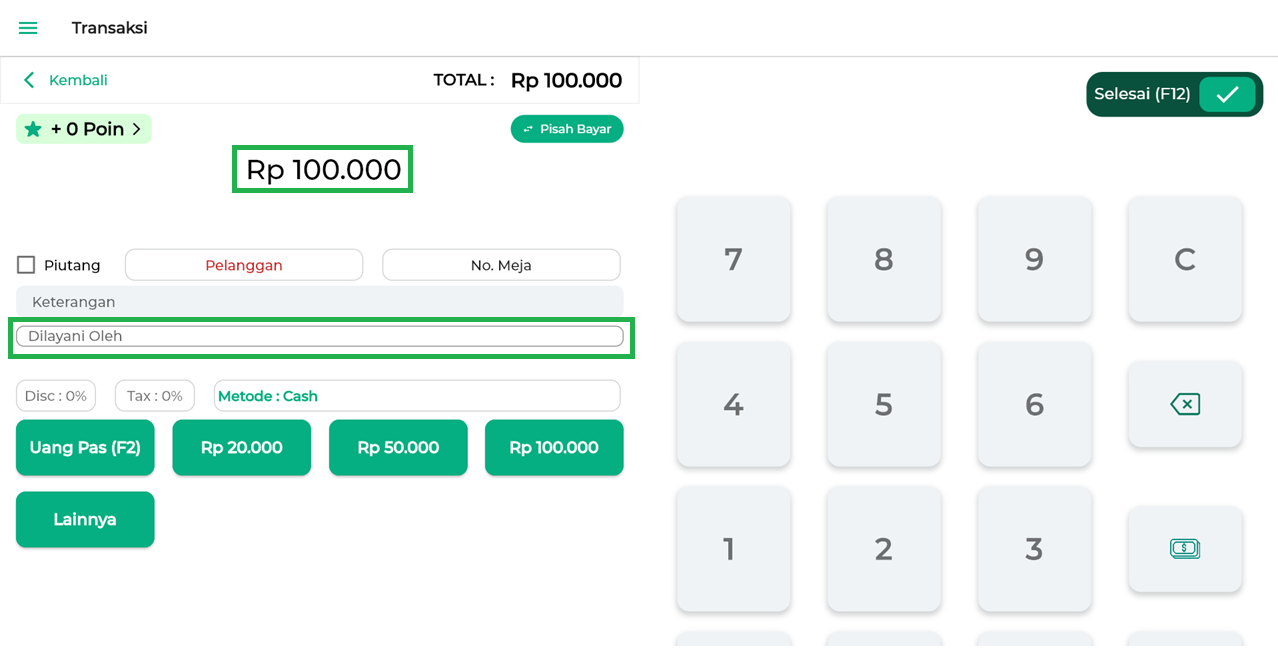Open the Pelanggan selector

click(244, 265)
